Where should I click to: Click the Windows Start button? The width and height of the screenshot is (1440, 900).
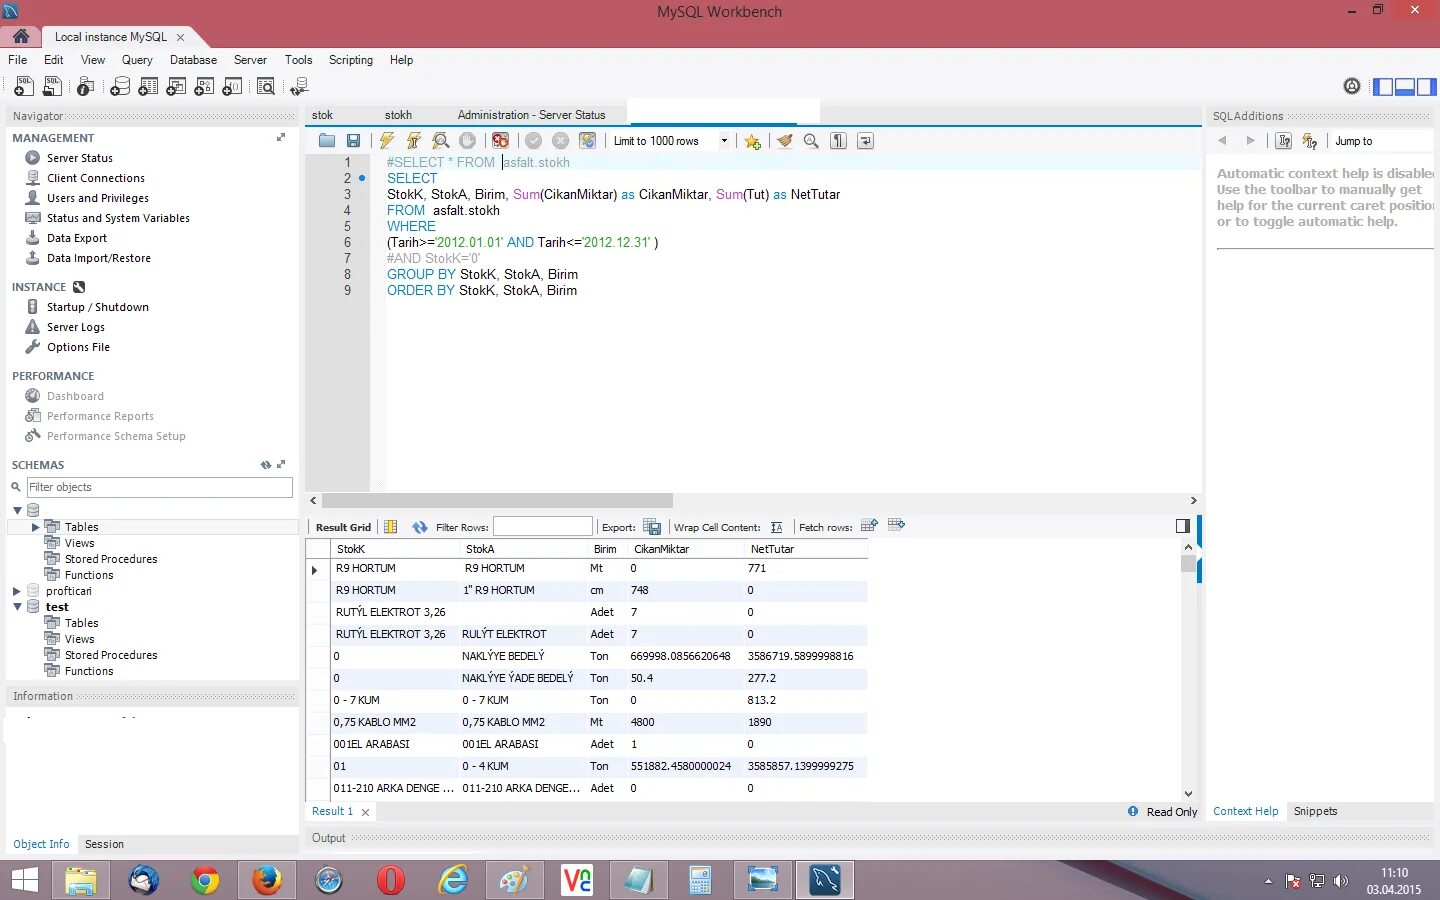pos(24,880)
